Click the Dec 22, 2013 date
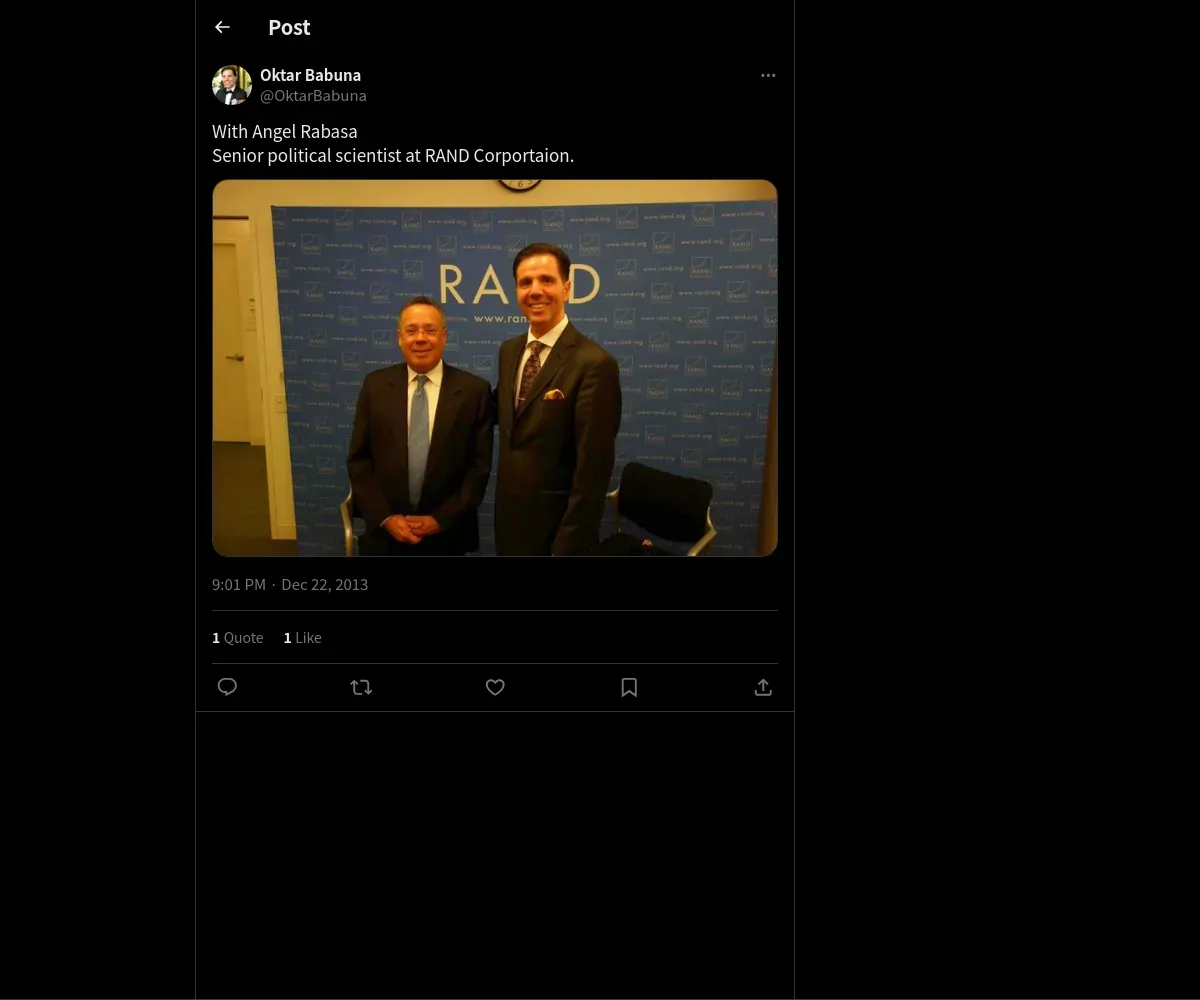The height and width of the screenshot is (1000, 1200). 325,585
